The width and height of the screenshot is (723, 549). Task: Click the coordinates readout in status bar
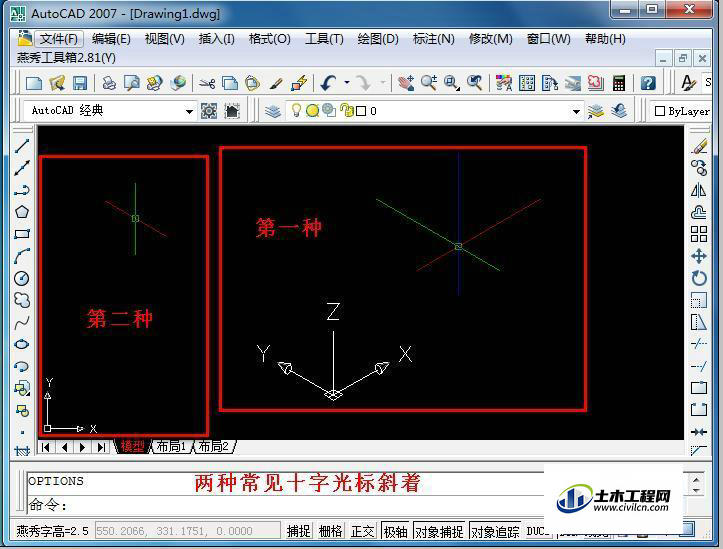pos(188,531)
